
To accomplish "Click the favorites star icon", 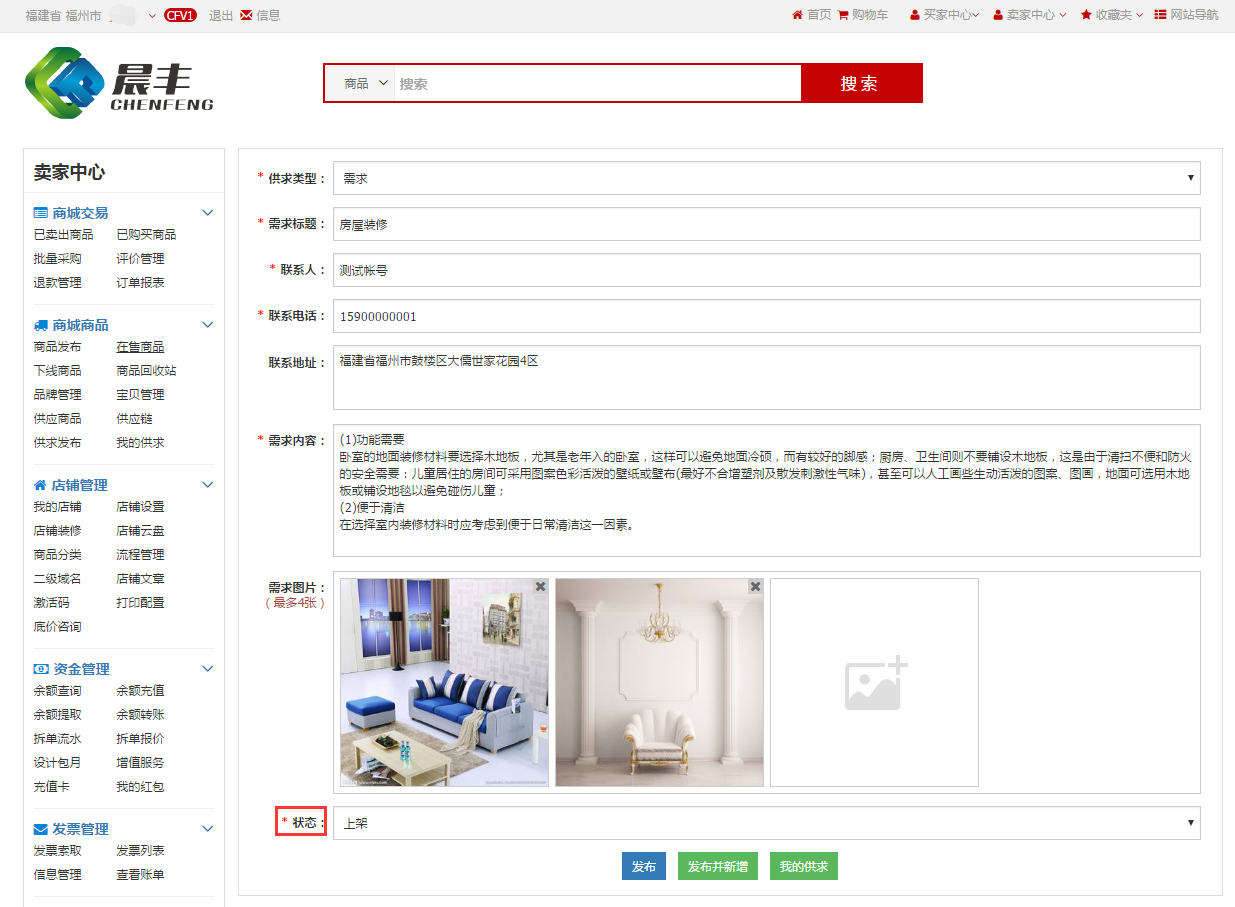I will pyautogui.click(x=1086, y=15).
